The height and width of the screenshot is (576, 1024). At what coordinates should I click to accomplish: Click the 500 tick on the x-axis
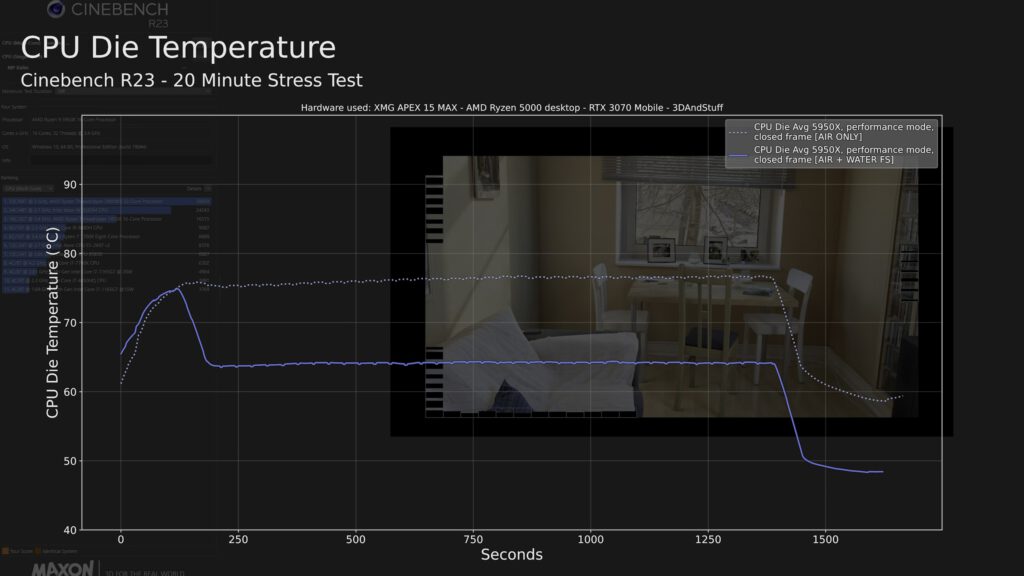(x=355, y=539)
